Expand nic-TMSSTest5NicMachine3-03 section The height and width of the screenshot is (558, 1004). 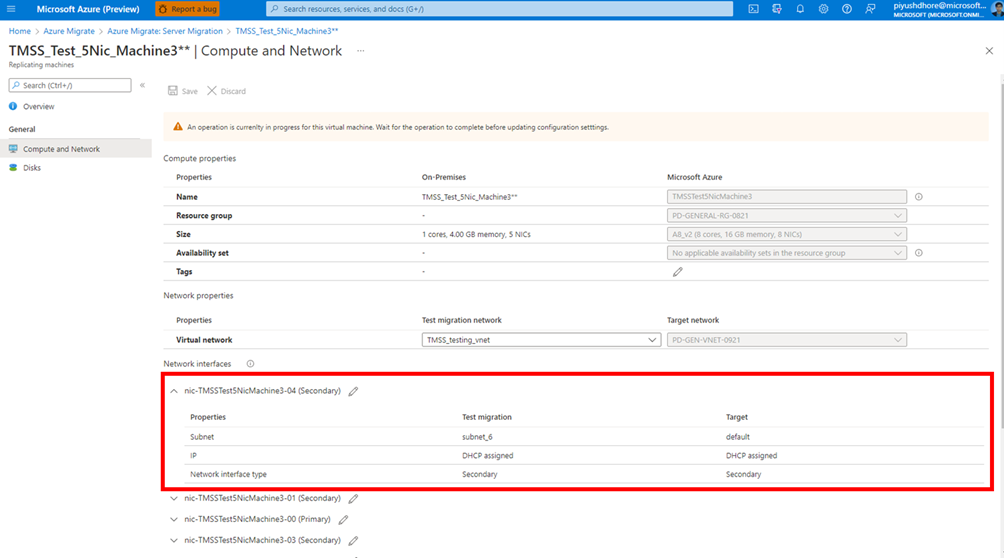[174, 540]
